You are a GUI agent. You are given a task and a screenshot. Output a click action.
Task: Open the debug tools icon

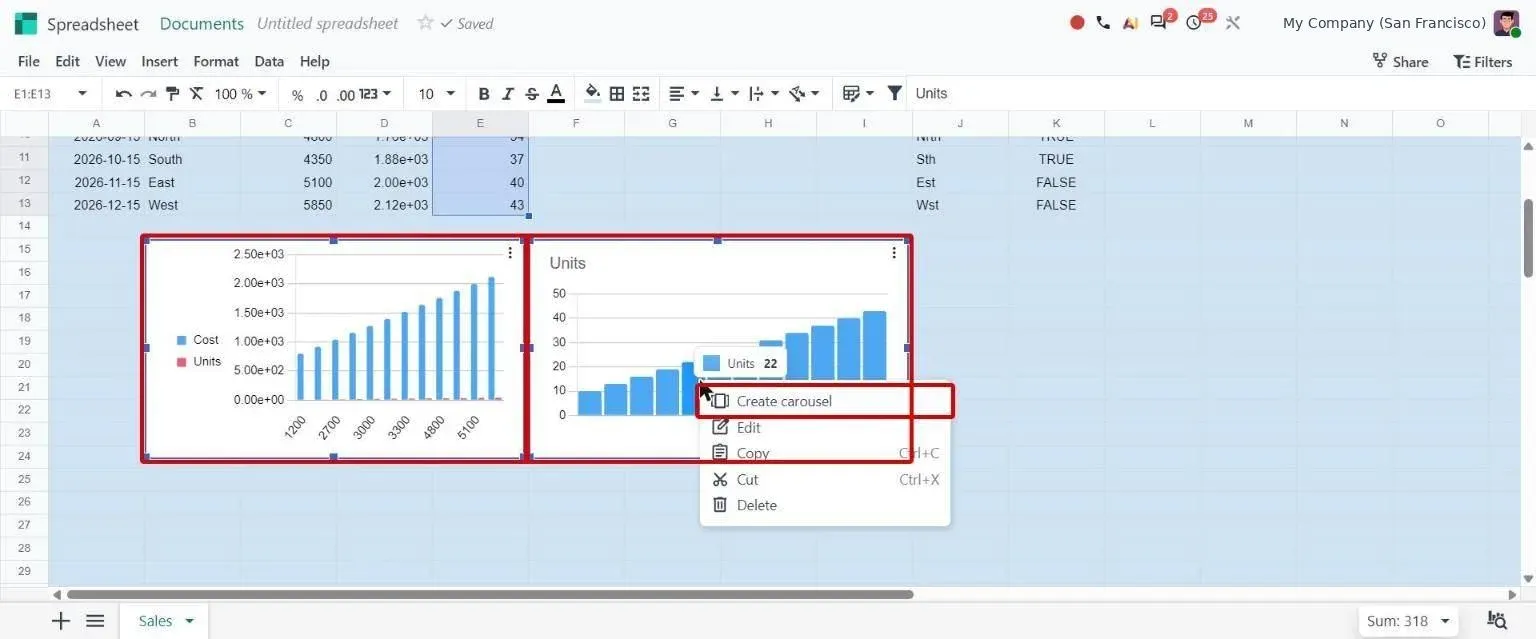click(x=1233, y=22)
